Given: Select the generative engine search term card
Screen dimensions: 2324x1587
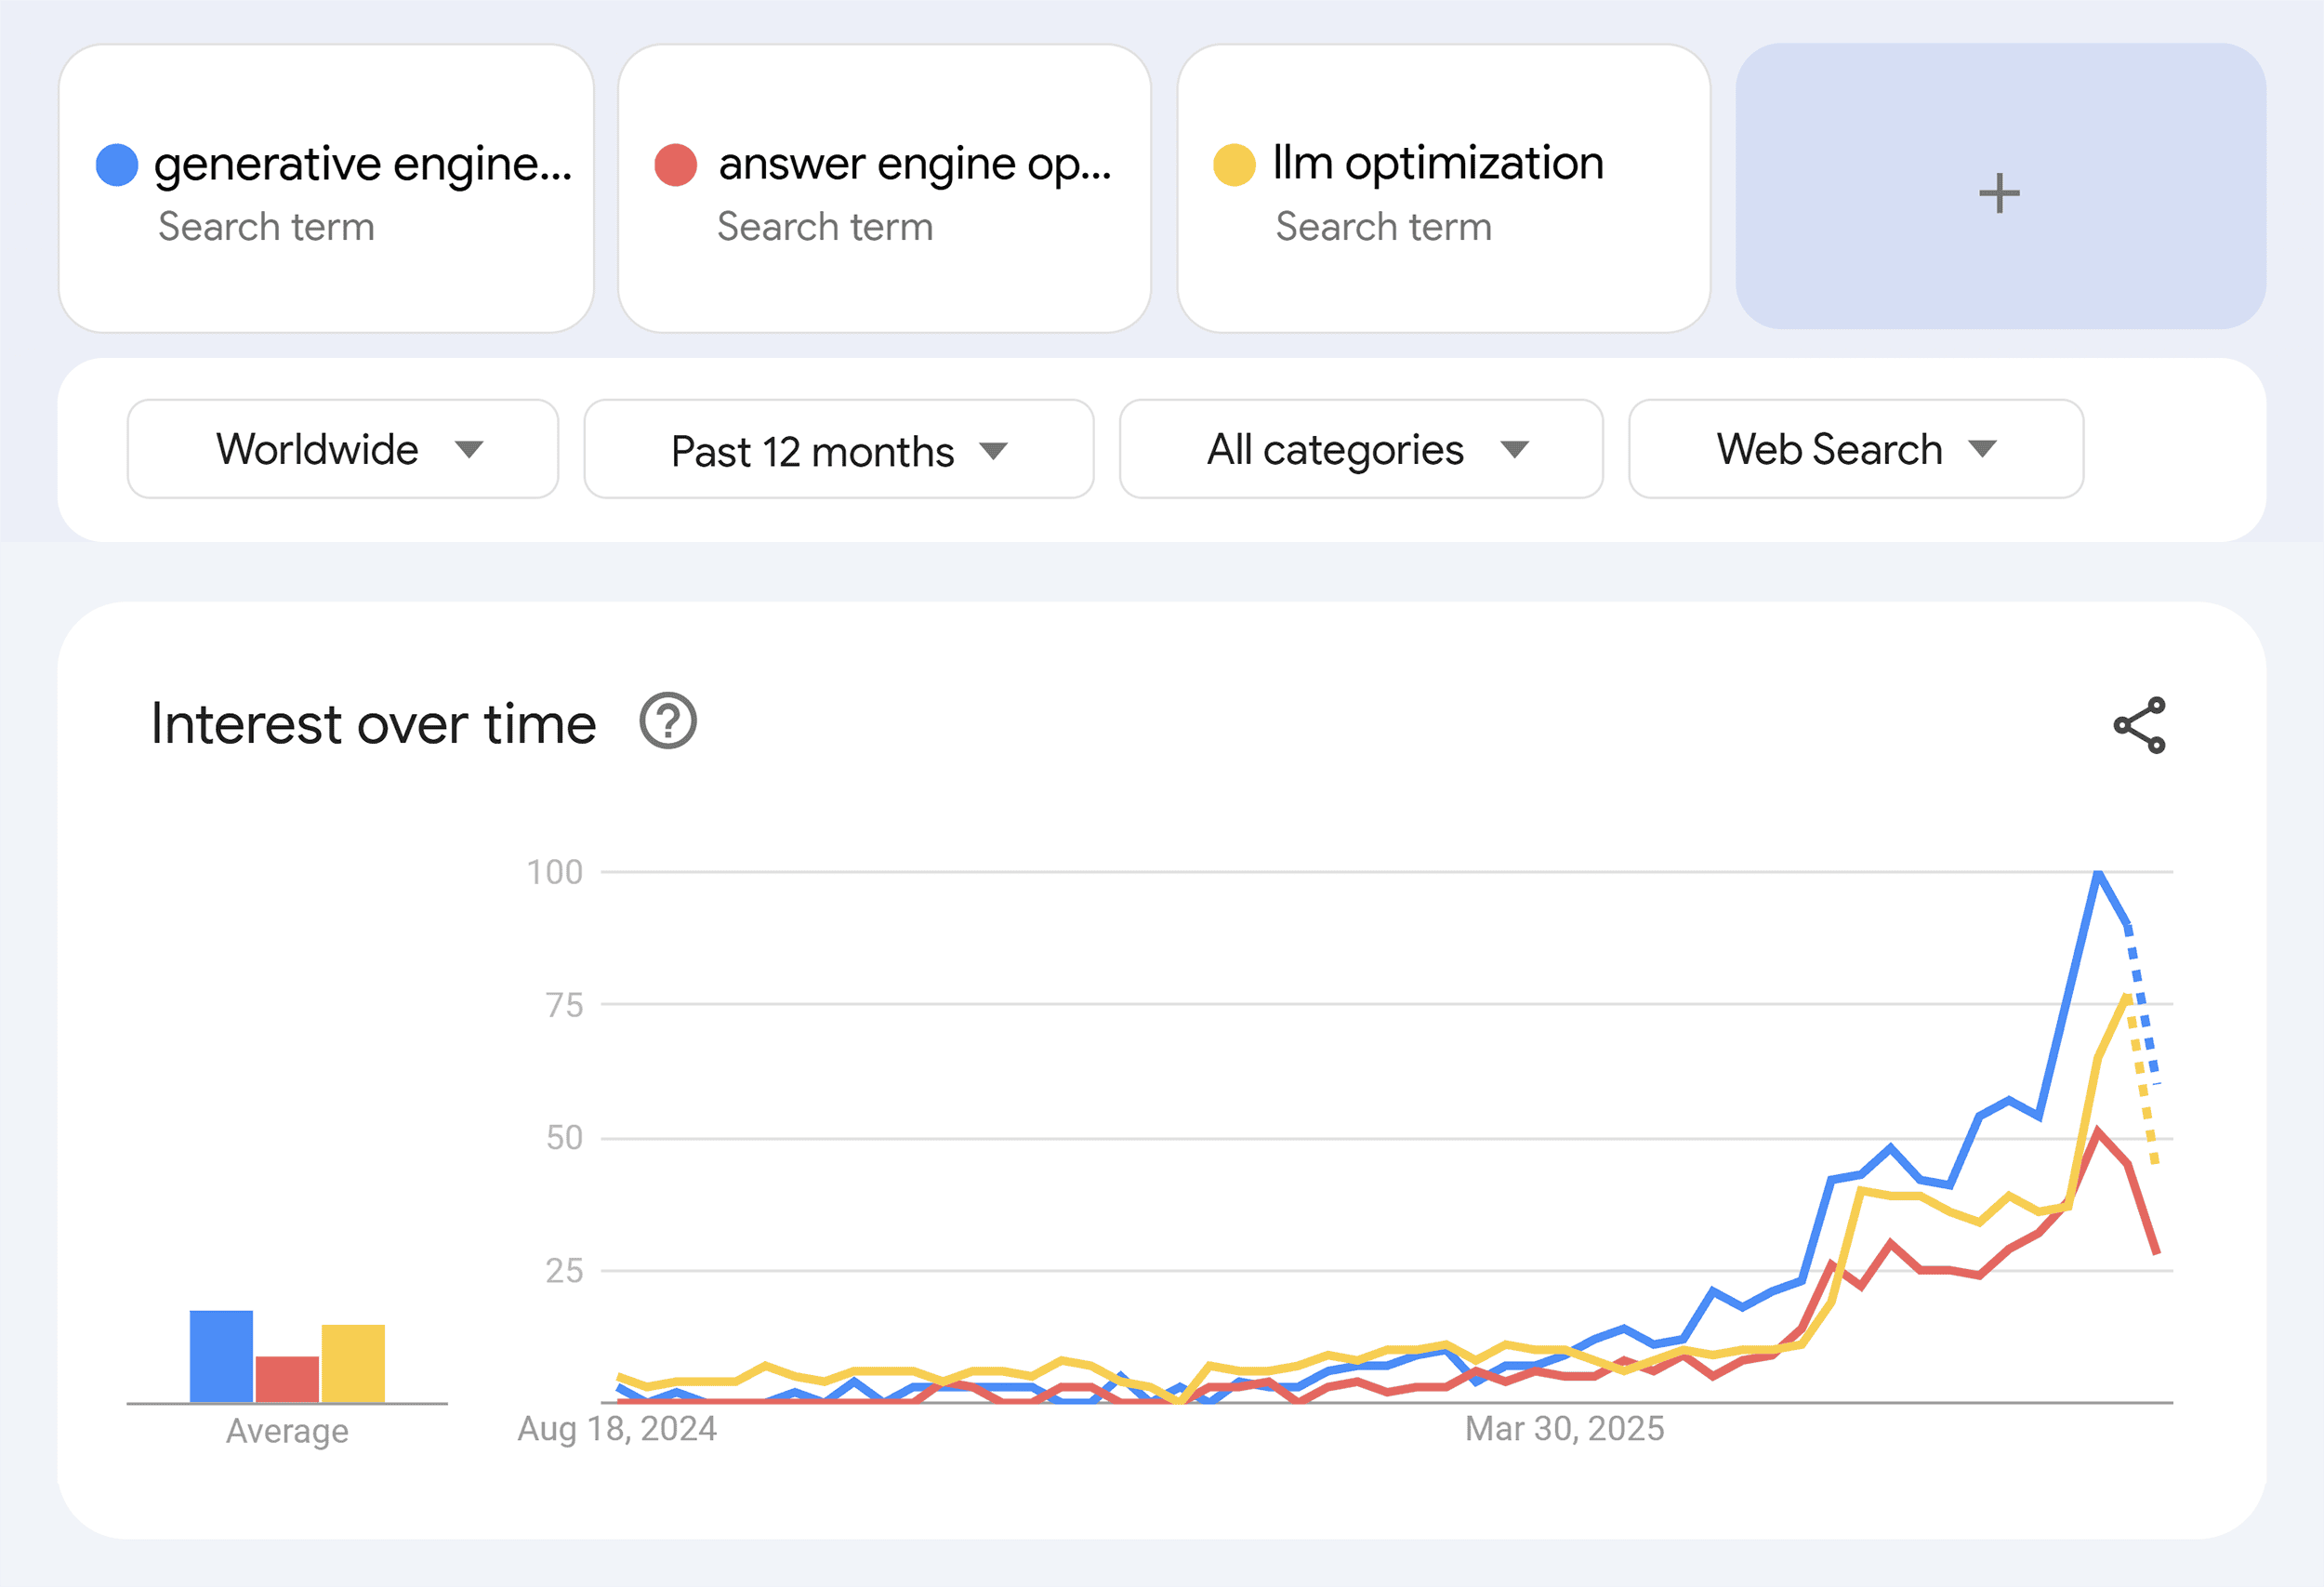Looking at the screenshot, I should (328, 188).
